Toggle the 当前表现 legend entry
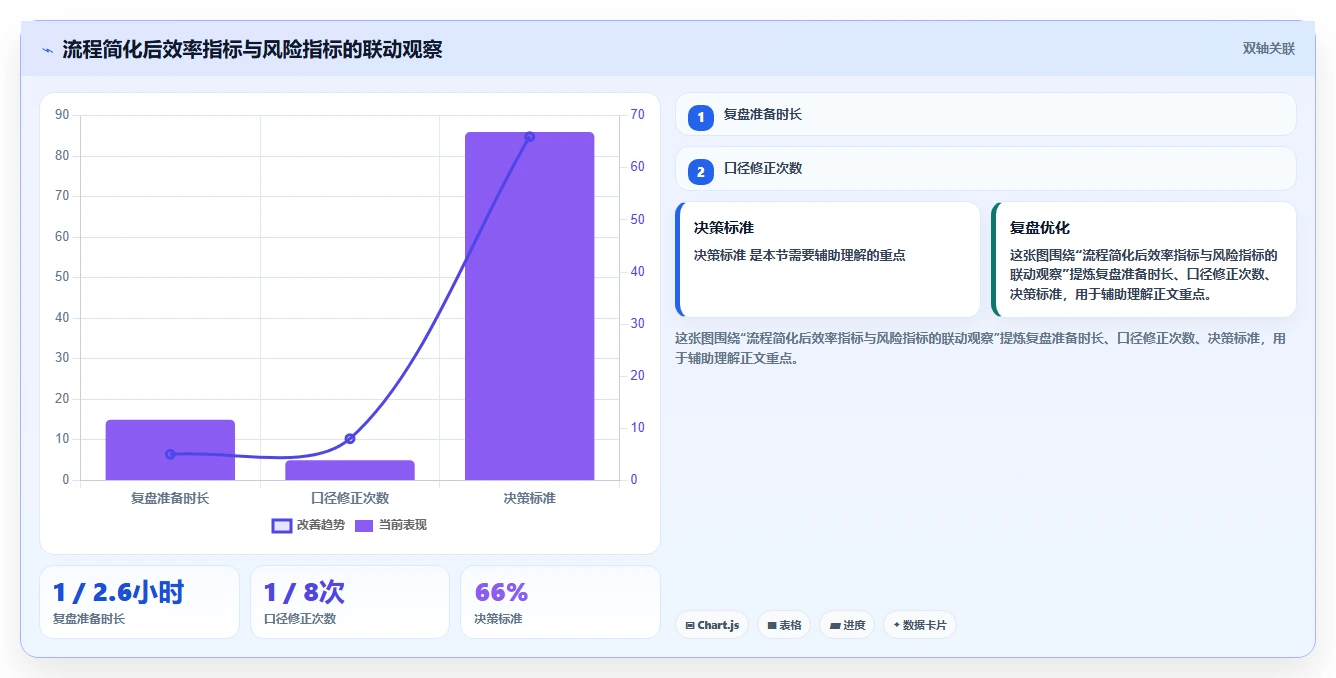 [x=391, y=525]
